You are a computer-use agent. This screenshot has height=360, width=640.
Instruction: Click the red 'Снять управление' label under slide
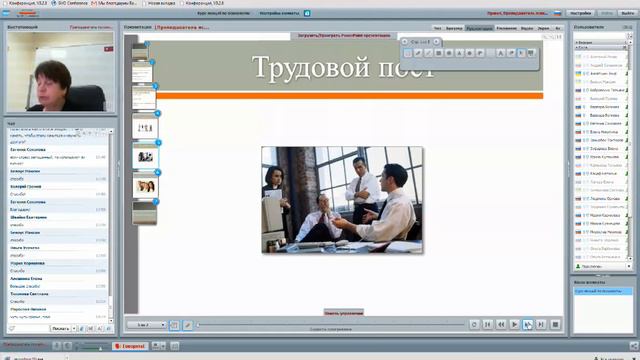click(x=344, y=313)
